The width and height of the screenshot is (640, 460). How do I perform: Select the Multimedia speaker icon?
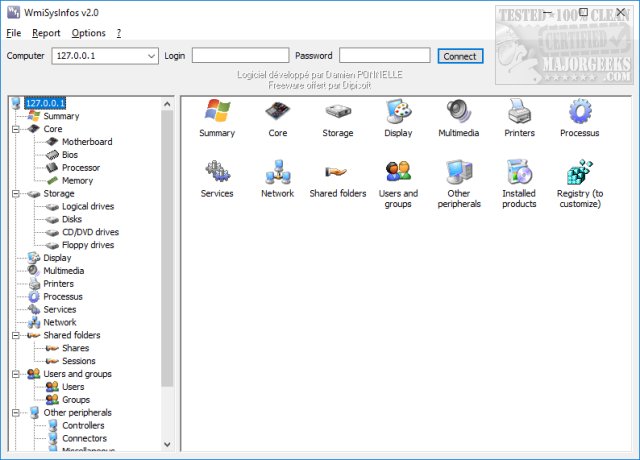coord(458,112)
